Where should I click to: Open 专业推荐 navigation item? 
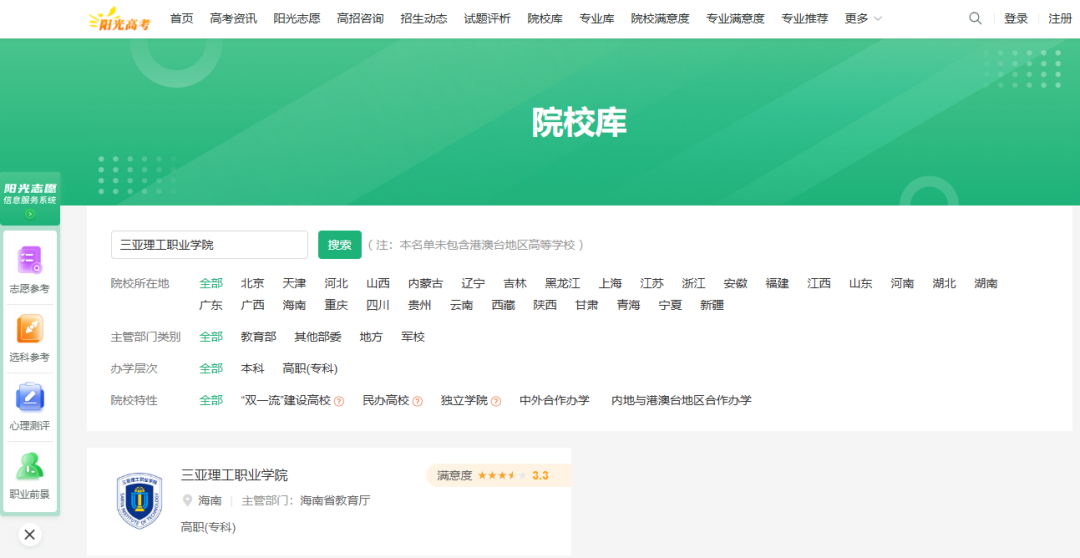[804, 19]
